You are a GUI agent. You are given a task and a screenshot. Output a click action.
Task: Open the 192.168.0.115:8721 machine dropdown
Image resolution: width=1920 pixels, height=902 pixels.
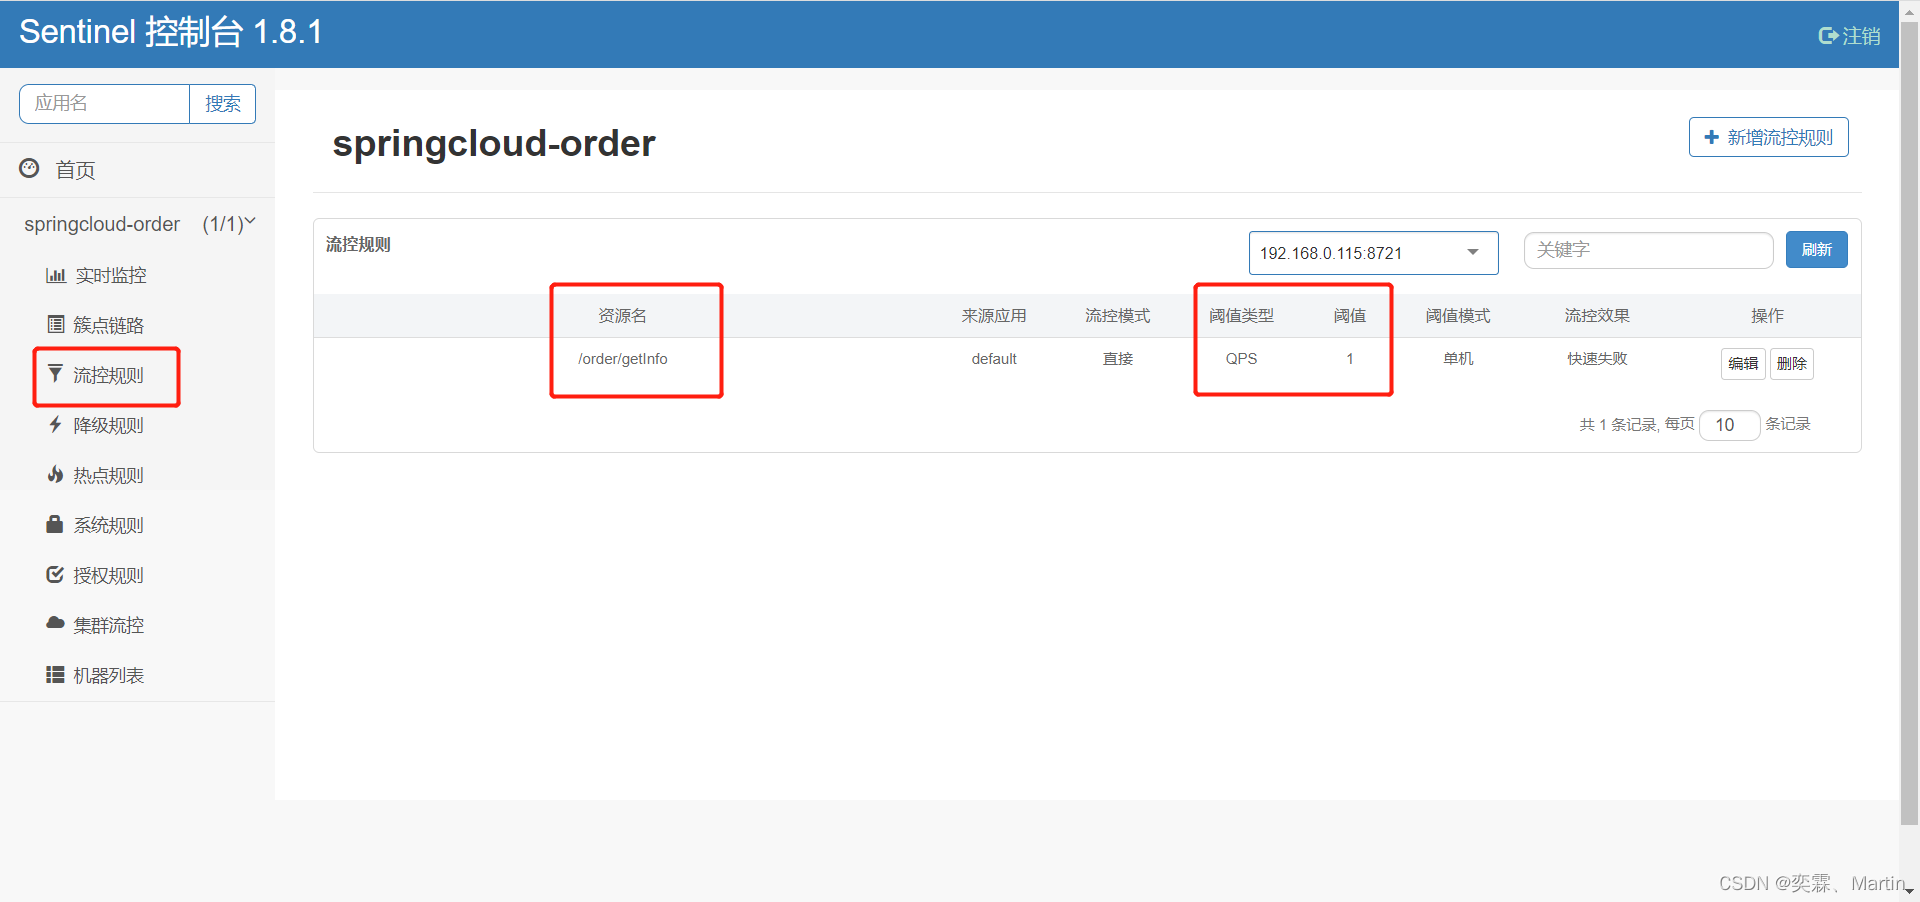1372,253
